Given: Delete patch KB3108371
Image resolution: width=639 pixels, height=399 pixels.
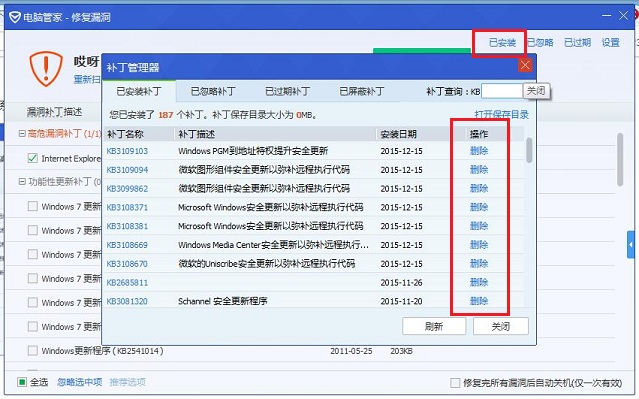Looking at the screenshot, I should (x=479, y=207).
